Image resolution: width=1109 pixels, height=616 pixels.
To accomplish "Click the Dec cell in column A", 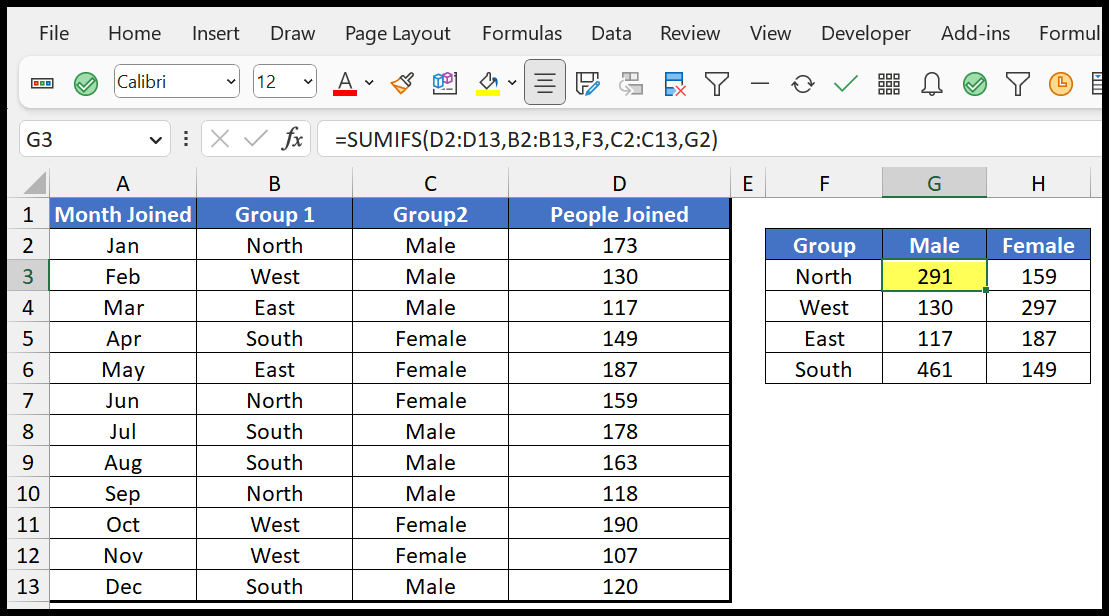I will click(x=123, y=586).
